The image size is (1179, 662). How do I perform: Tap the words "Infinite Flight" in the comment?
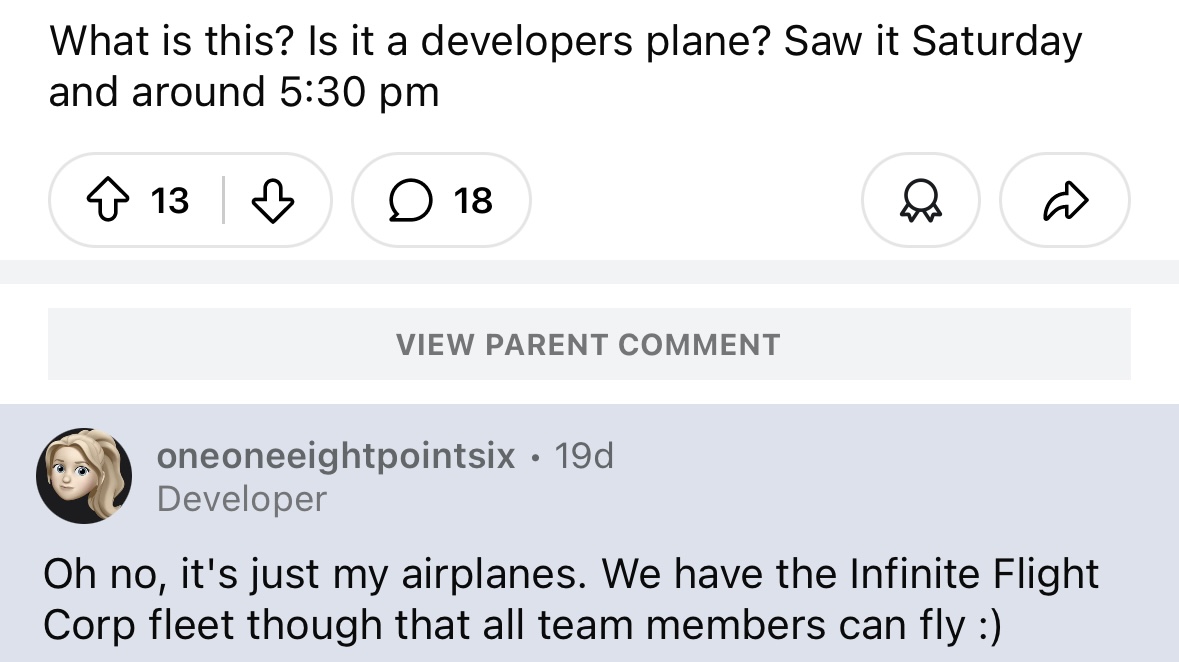973,575
